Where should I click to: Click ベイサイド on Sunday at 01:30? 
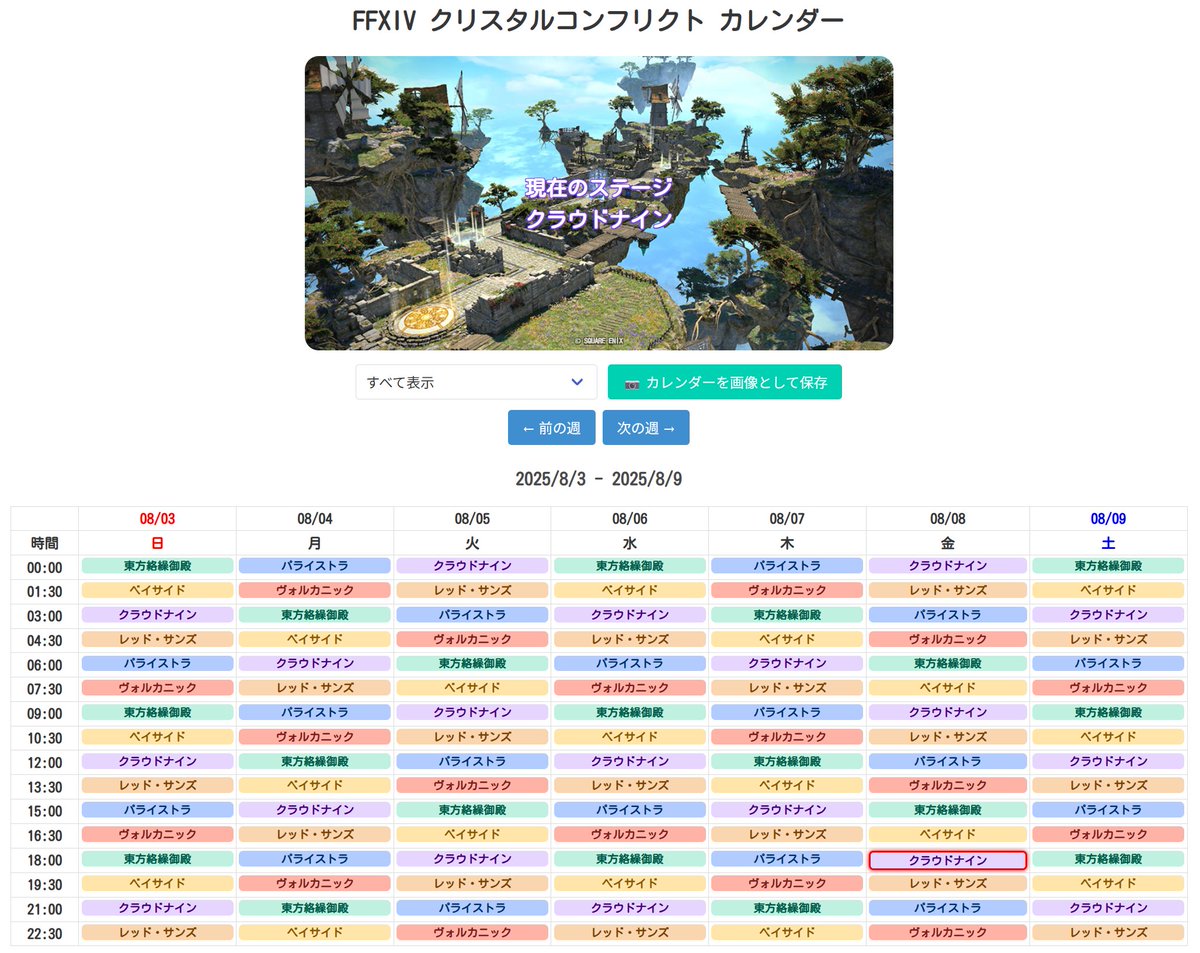click(x=158, y=590)
